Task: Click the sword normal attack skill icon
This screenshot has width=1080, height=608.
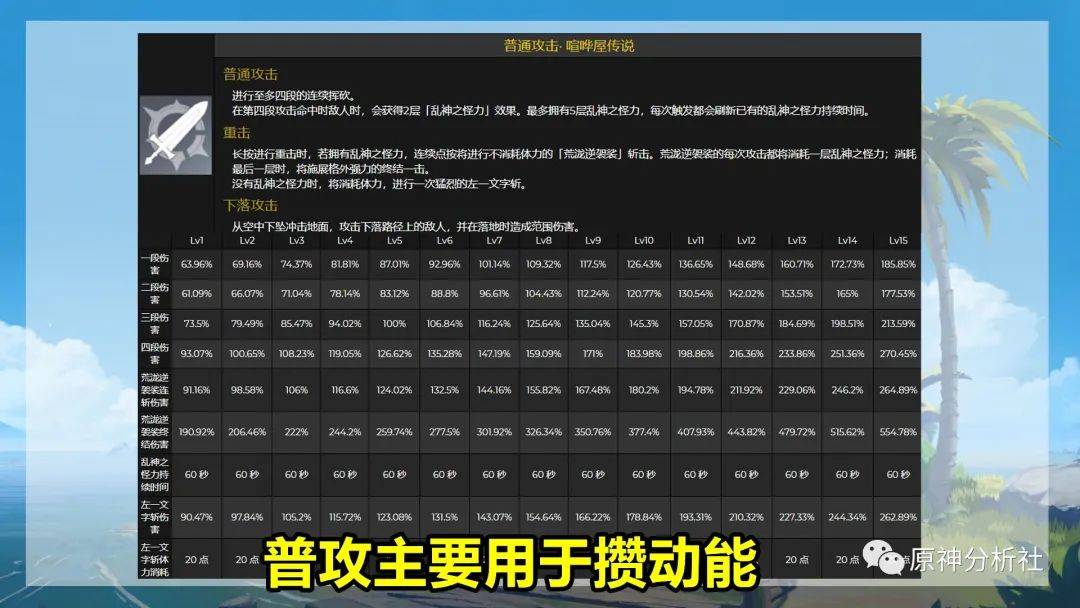Action: tap(176, 135)
